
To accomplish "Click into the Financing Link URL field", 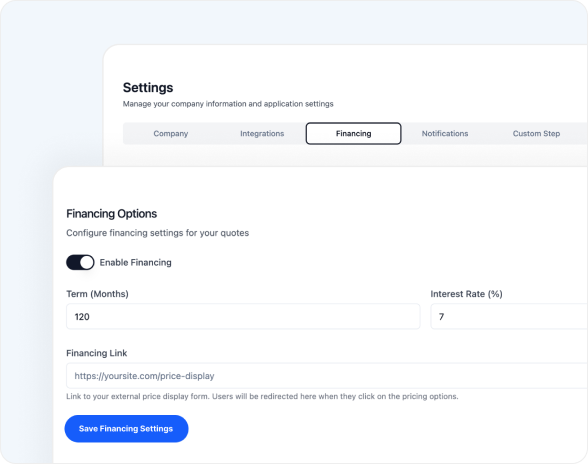I will [x=327, y=375].
